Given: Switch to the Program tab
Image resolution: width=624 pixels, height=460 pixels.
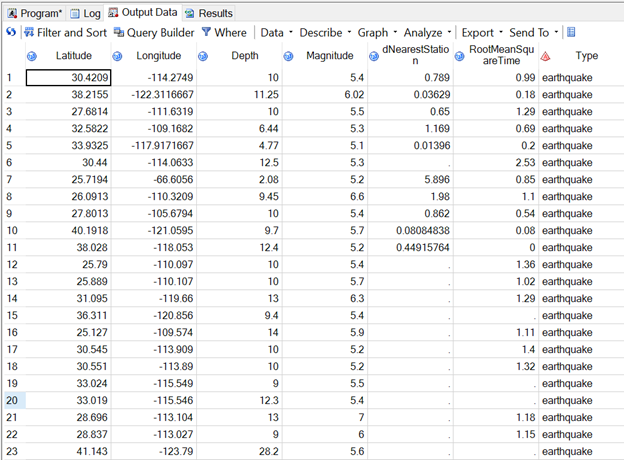Looking at the screenshot, I should (x=32, y=13).
